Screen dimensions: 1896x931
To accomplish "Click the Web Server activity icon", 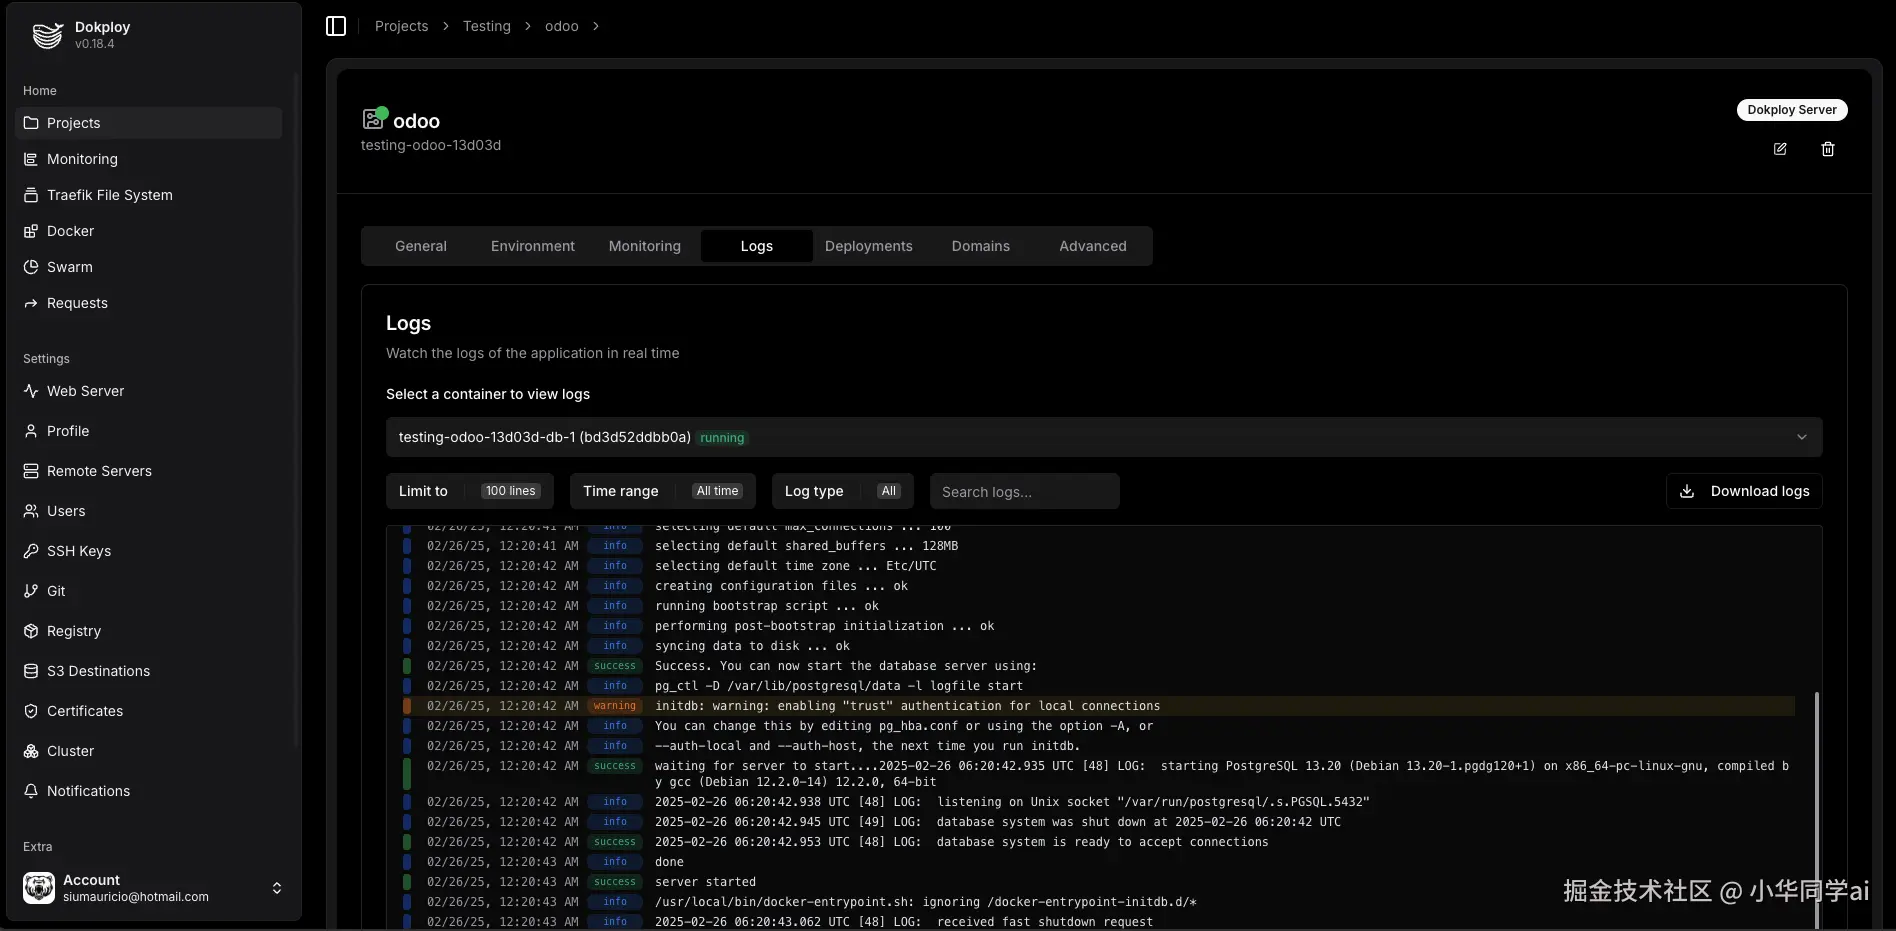I will [31, 391].
